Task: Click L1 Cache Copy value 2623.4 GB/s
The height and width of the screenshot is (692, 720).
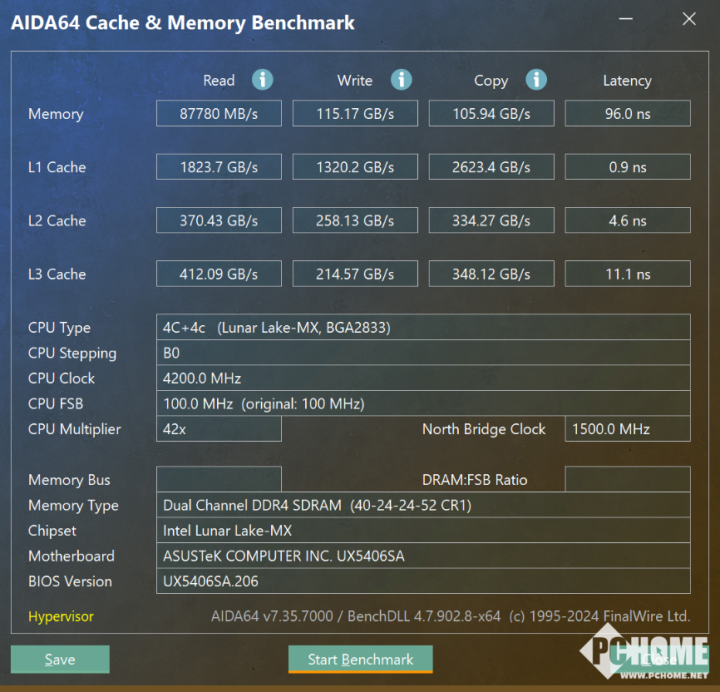Action: (x=491, y=167)
